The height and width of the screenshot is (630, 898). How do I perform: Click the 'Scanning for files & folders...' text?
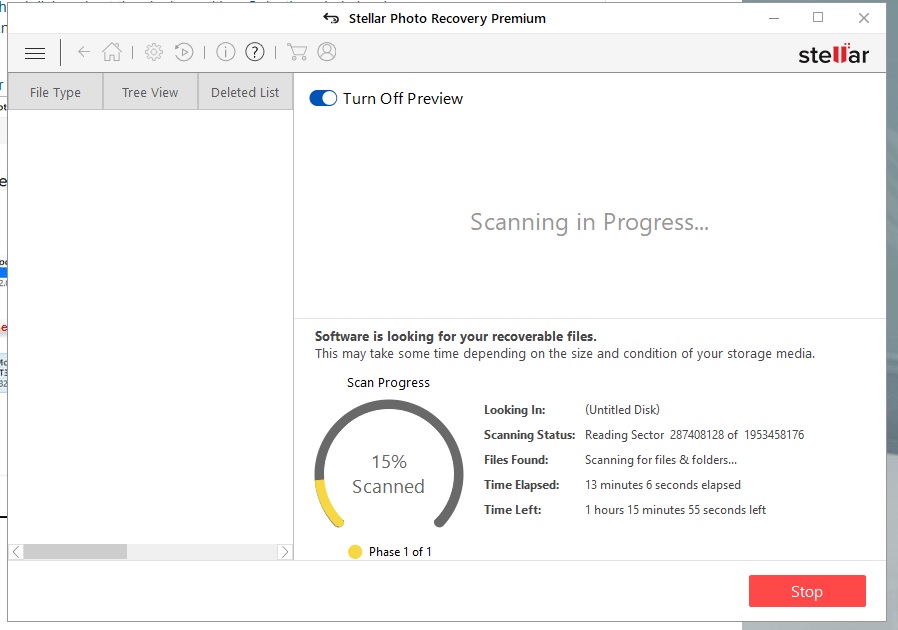(661, 460)
